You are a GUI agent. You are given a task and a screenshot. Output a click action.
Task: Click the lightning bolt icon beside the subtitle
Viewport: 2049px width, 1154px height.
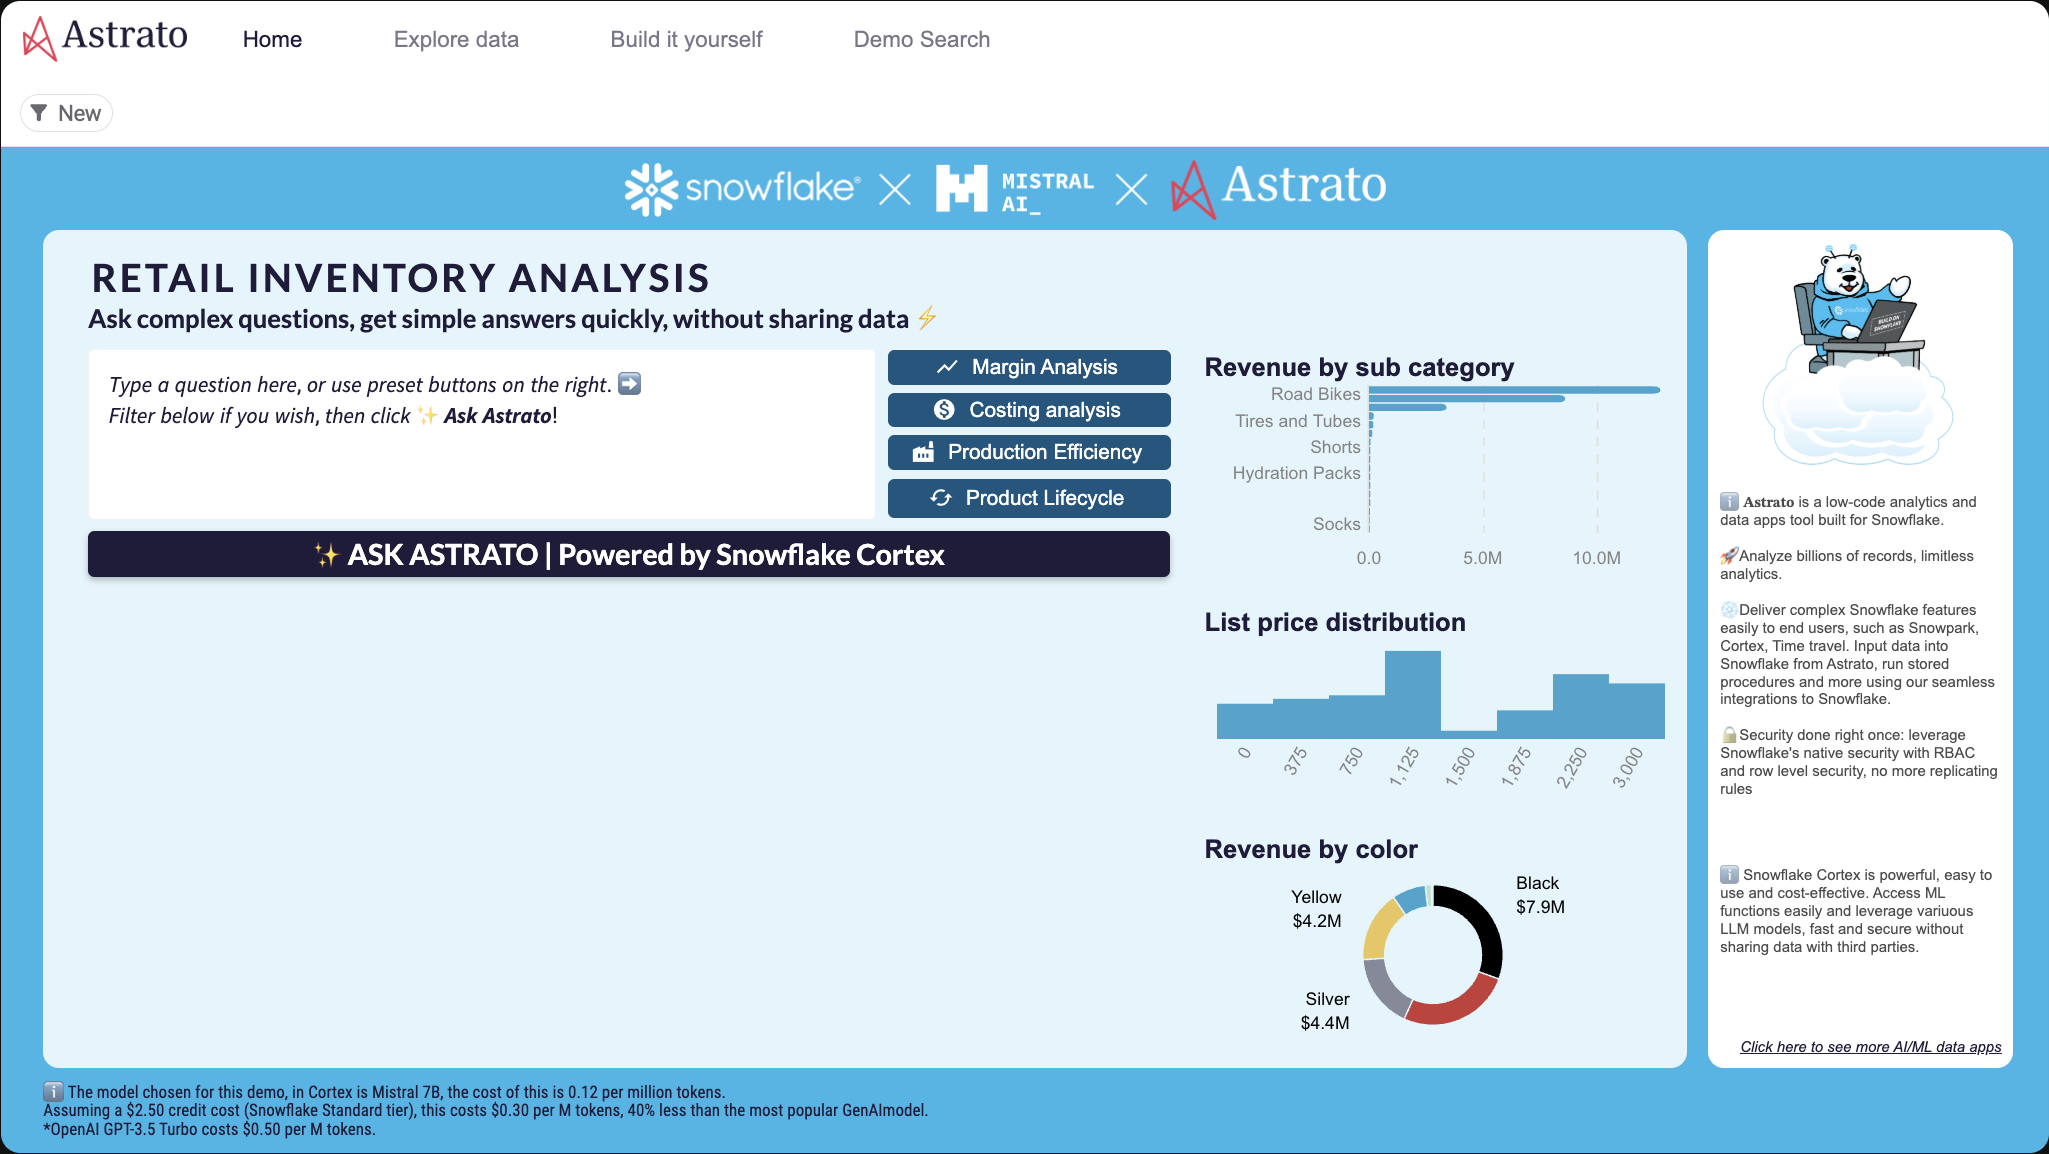click(x=927, y=318)
